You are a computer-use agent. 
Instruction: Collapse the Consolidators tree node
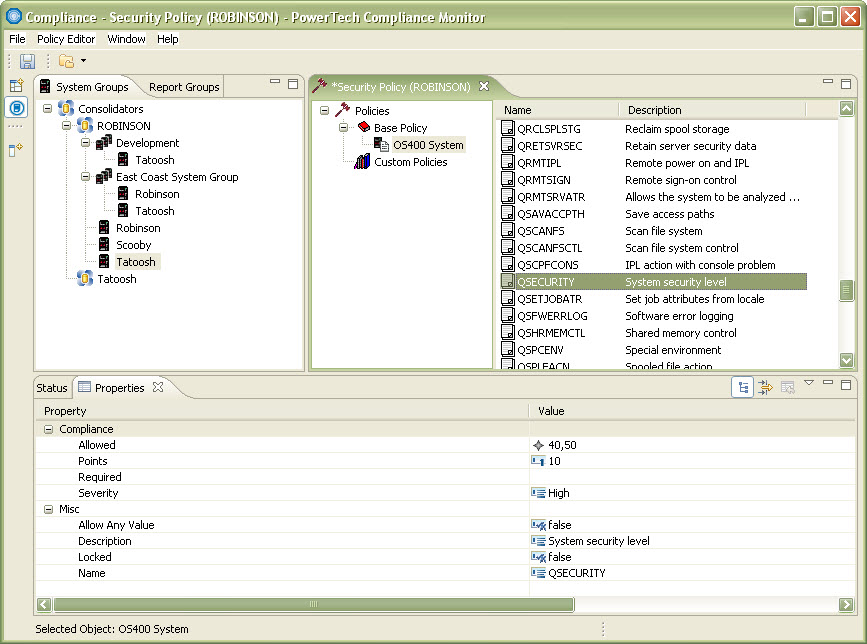pyautogui.click(x=48, y=109)
